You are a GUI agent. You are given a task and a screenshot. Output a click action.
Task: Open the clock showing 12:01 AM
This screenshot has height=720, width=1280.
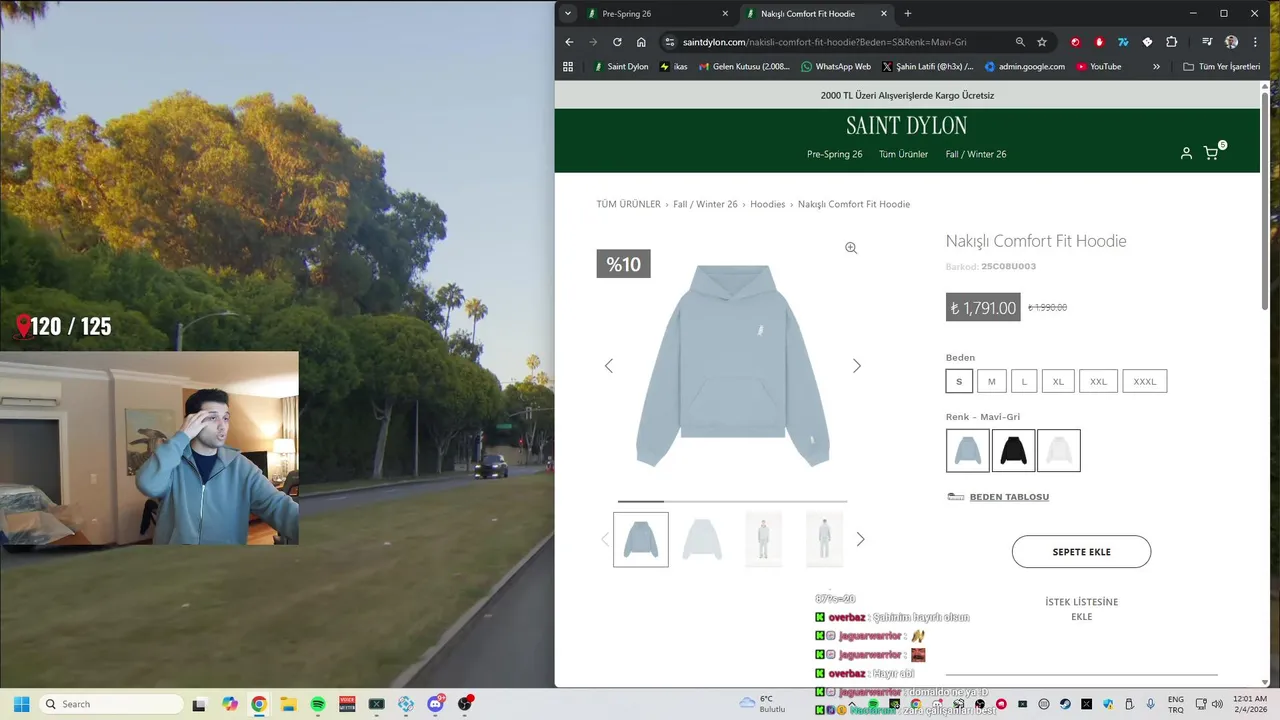[1250, 704]
